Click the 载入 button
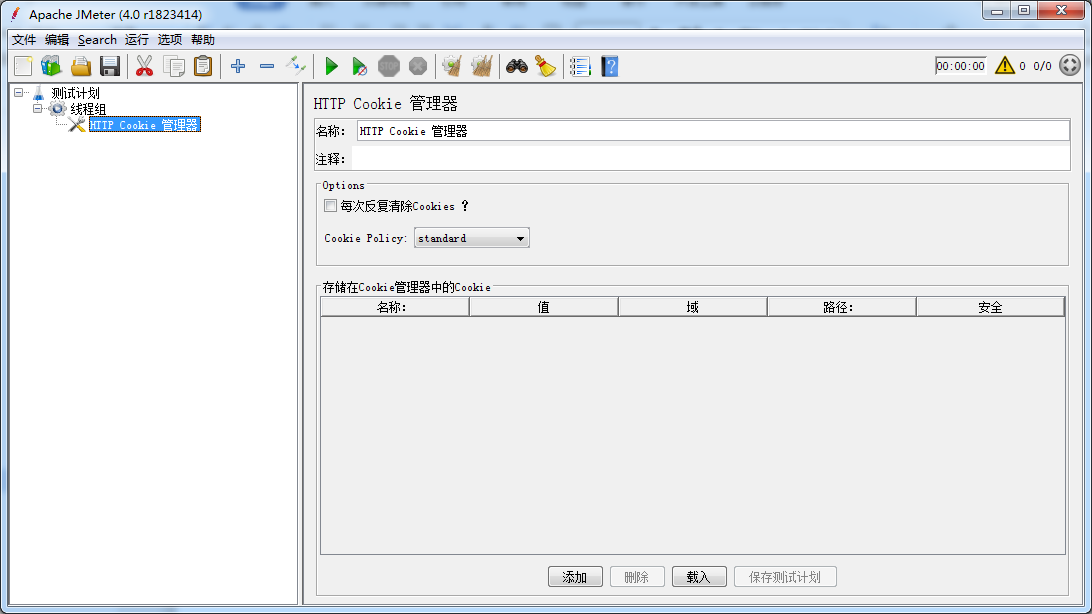The height and width of the screenshot is (614, 1092). coord(699,577)
